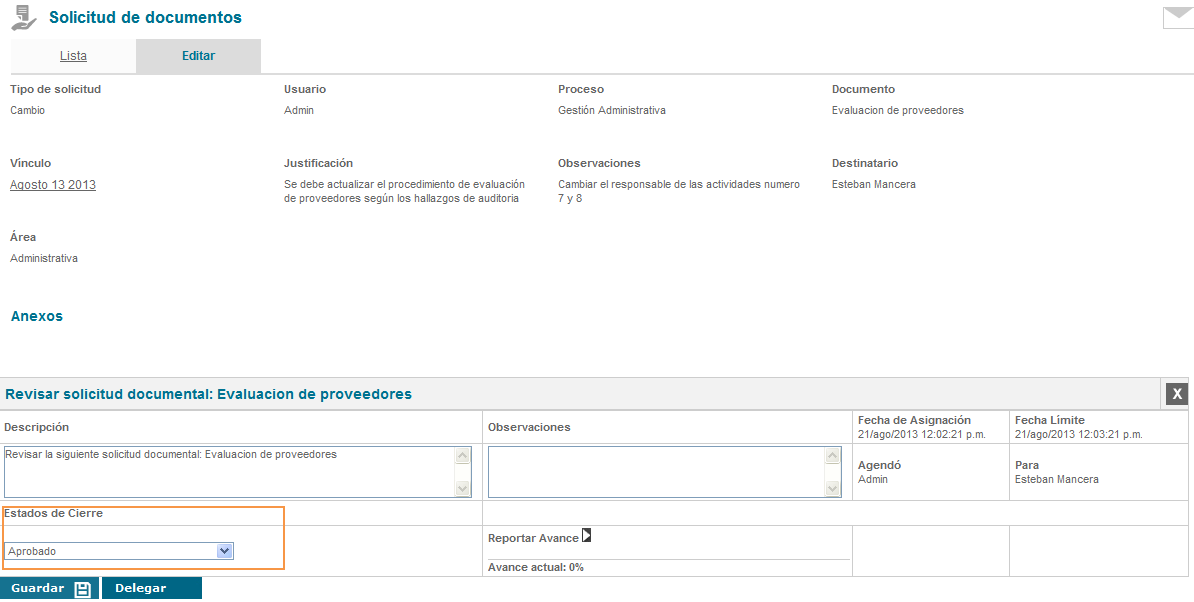Click the Anexos section heading
Viewport: 1194px width, 602px height.
[x=37, y=316]
